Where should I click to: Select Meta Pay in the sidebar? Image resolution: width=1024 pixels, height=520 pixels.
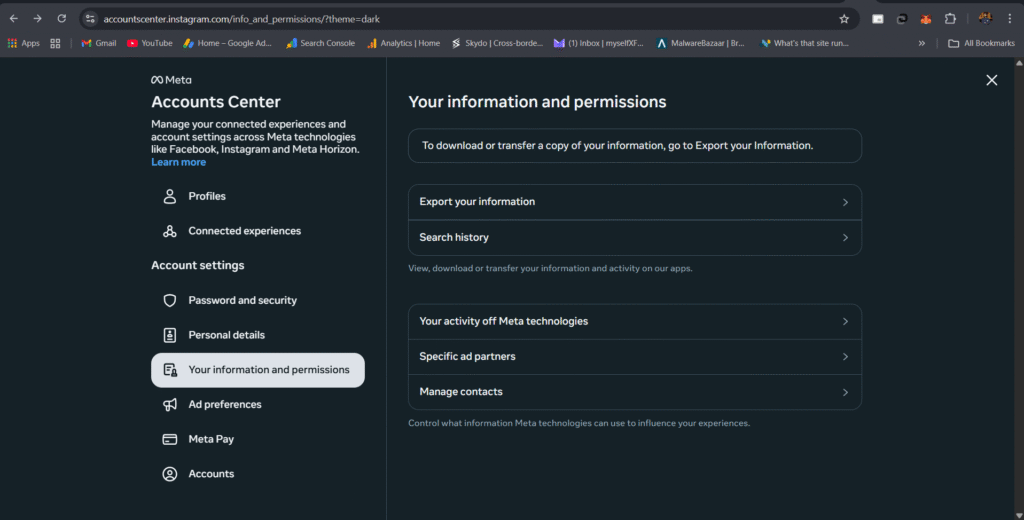(x=258, y=439)
